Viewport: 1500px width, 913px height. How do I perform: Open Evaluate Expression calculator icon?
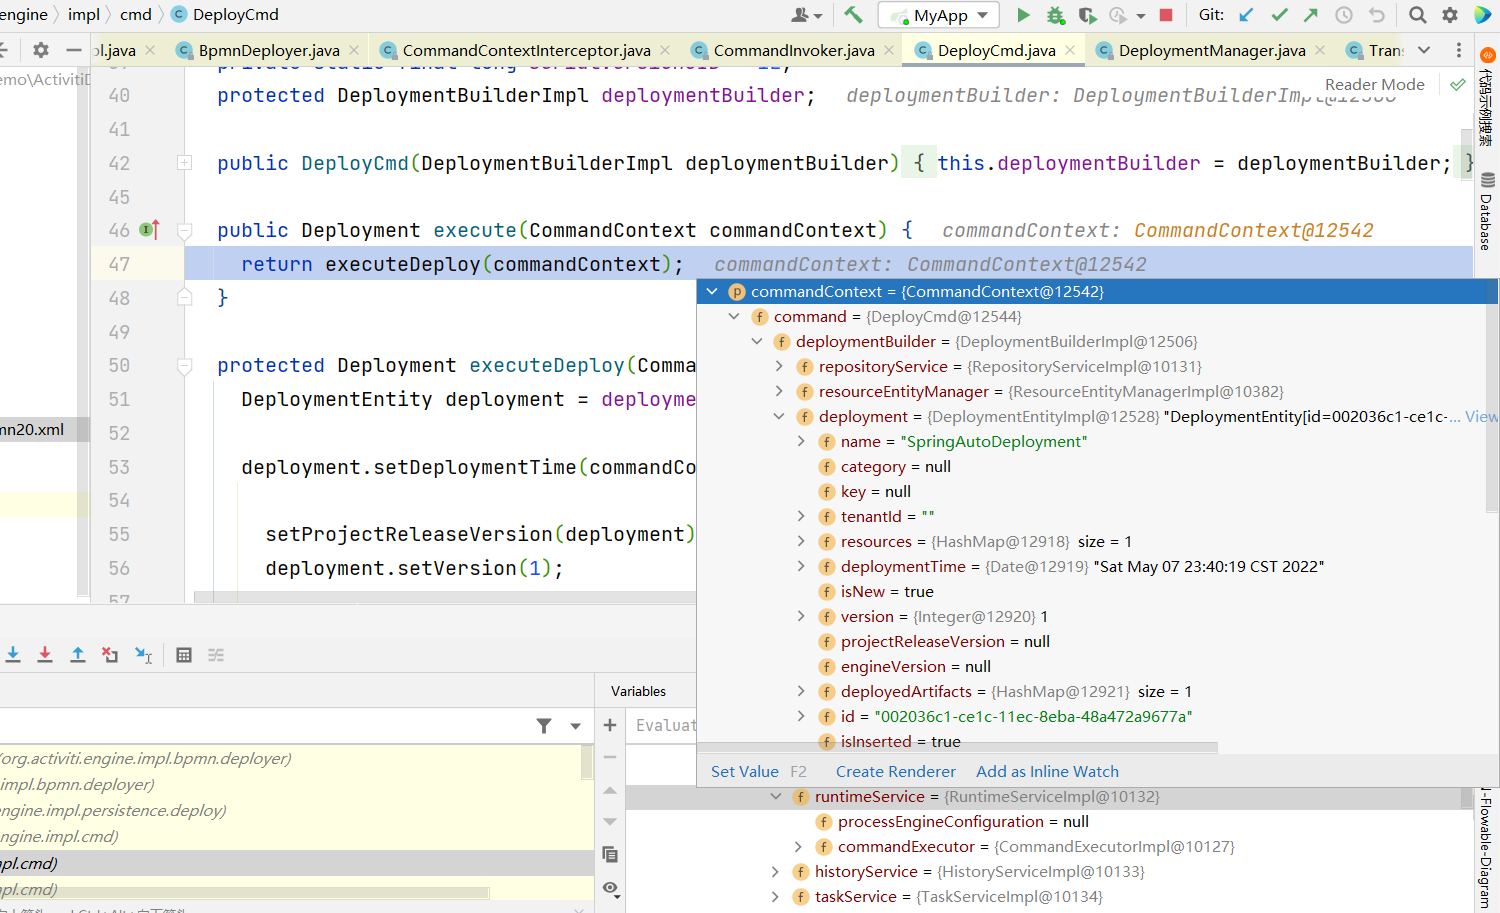[x=184, y=655]
